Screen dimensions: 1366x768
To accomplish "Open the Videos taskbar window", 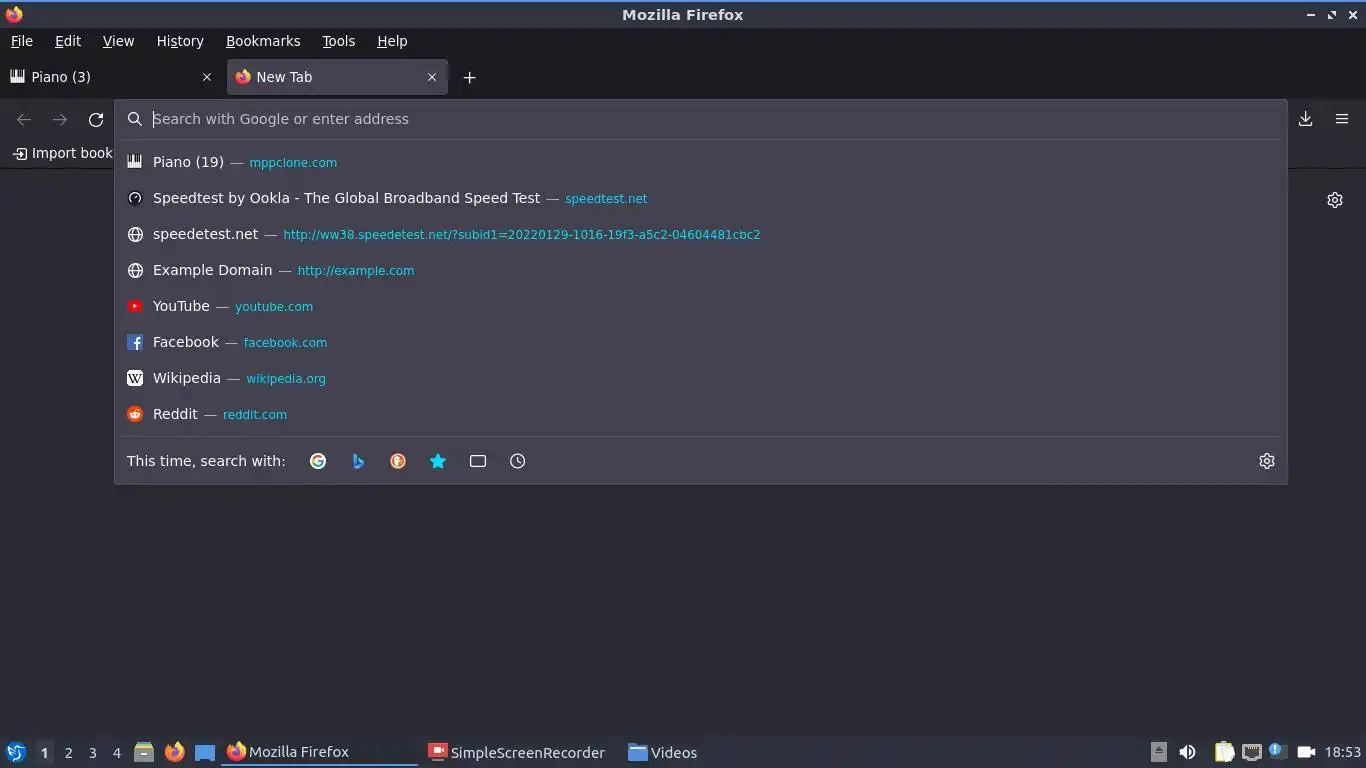I will click(x=662, y=752).
